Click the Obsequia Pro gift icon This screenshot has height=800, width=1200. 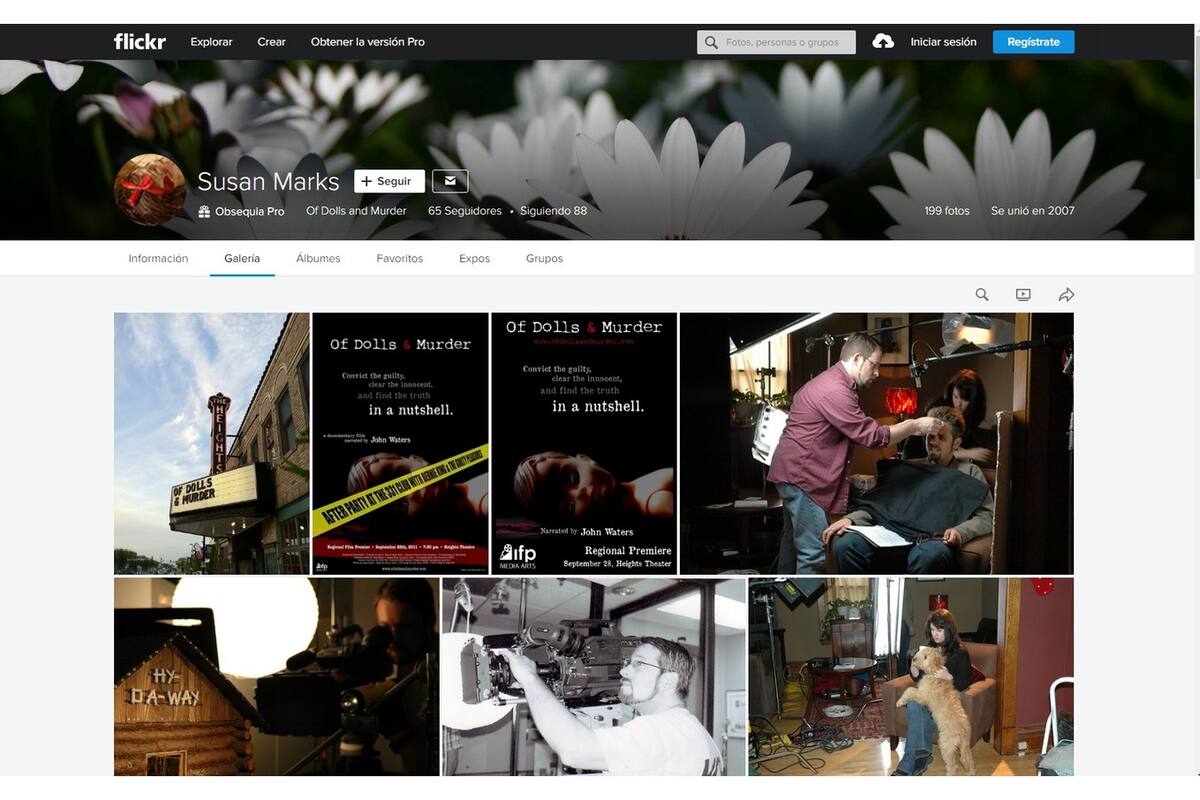pos(204,212)
